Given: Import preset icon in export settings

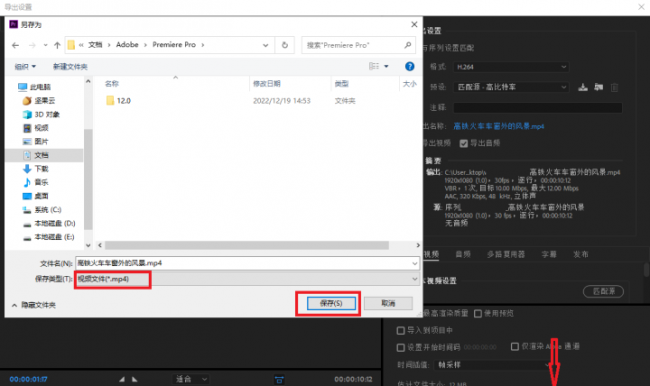Looking at the screenshot, I should point(599,87).
